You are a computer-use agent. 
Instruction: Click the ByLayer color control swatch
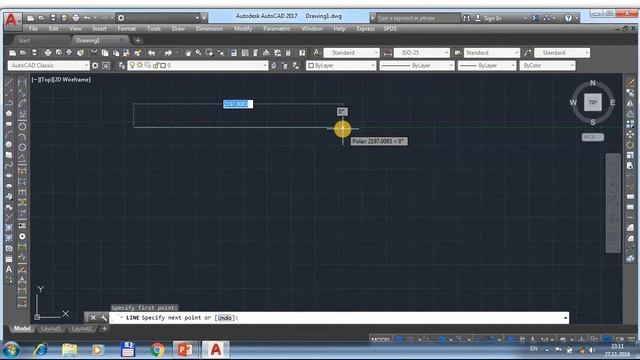pos(311,65)
